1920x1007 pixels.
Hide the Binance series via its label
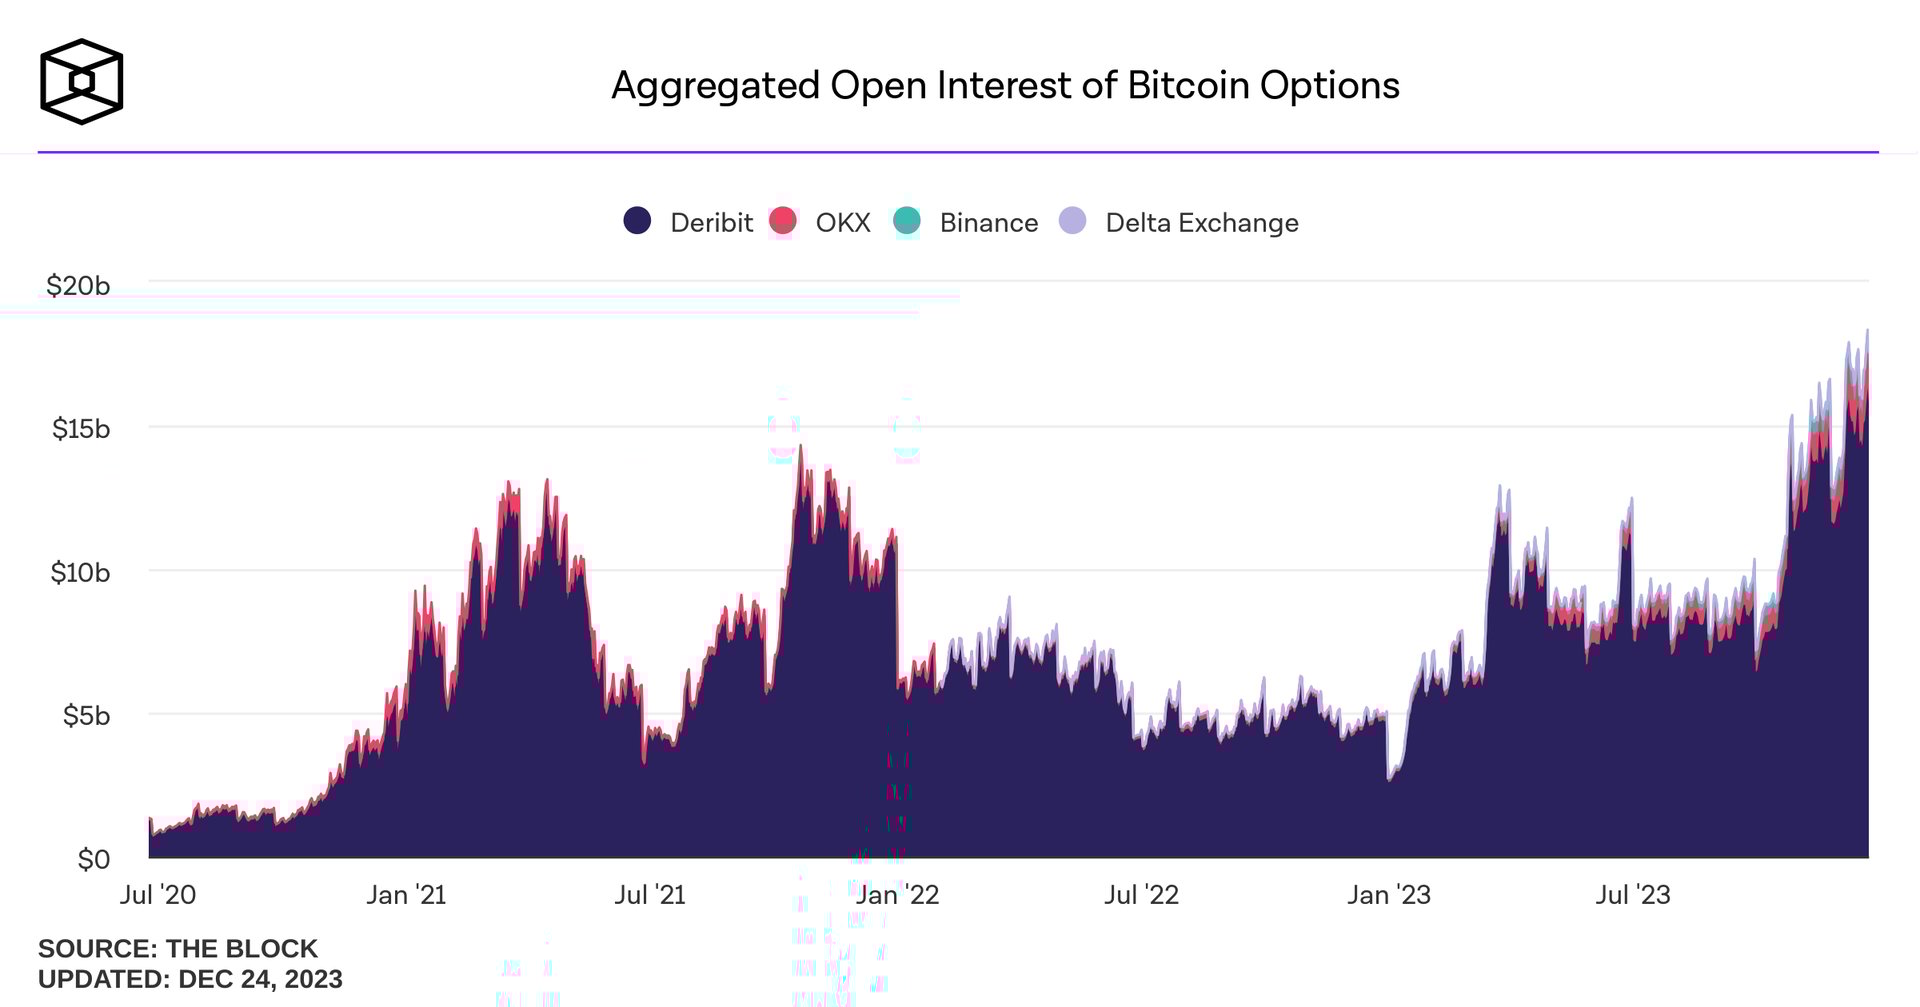tap(988, 222)
